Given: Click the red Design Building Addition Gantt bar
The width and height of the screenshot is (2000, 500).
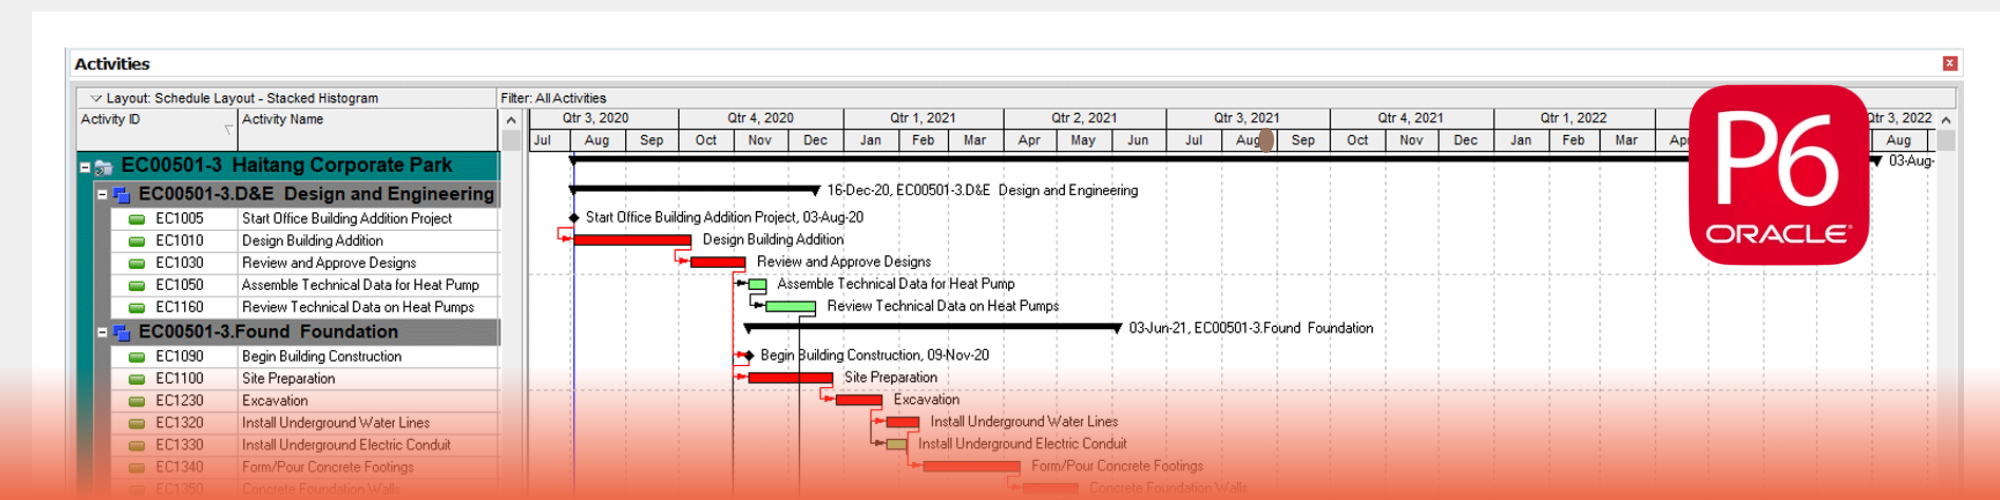Looking at the screenshot, I should (x=631, y=240).
